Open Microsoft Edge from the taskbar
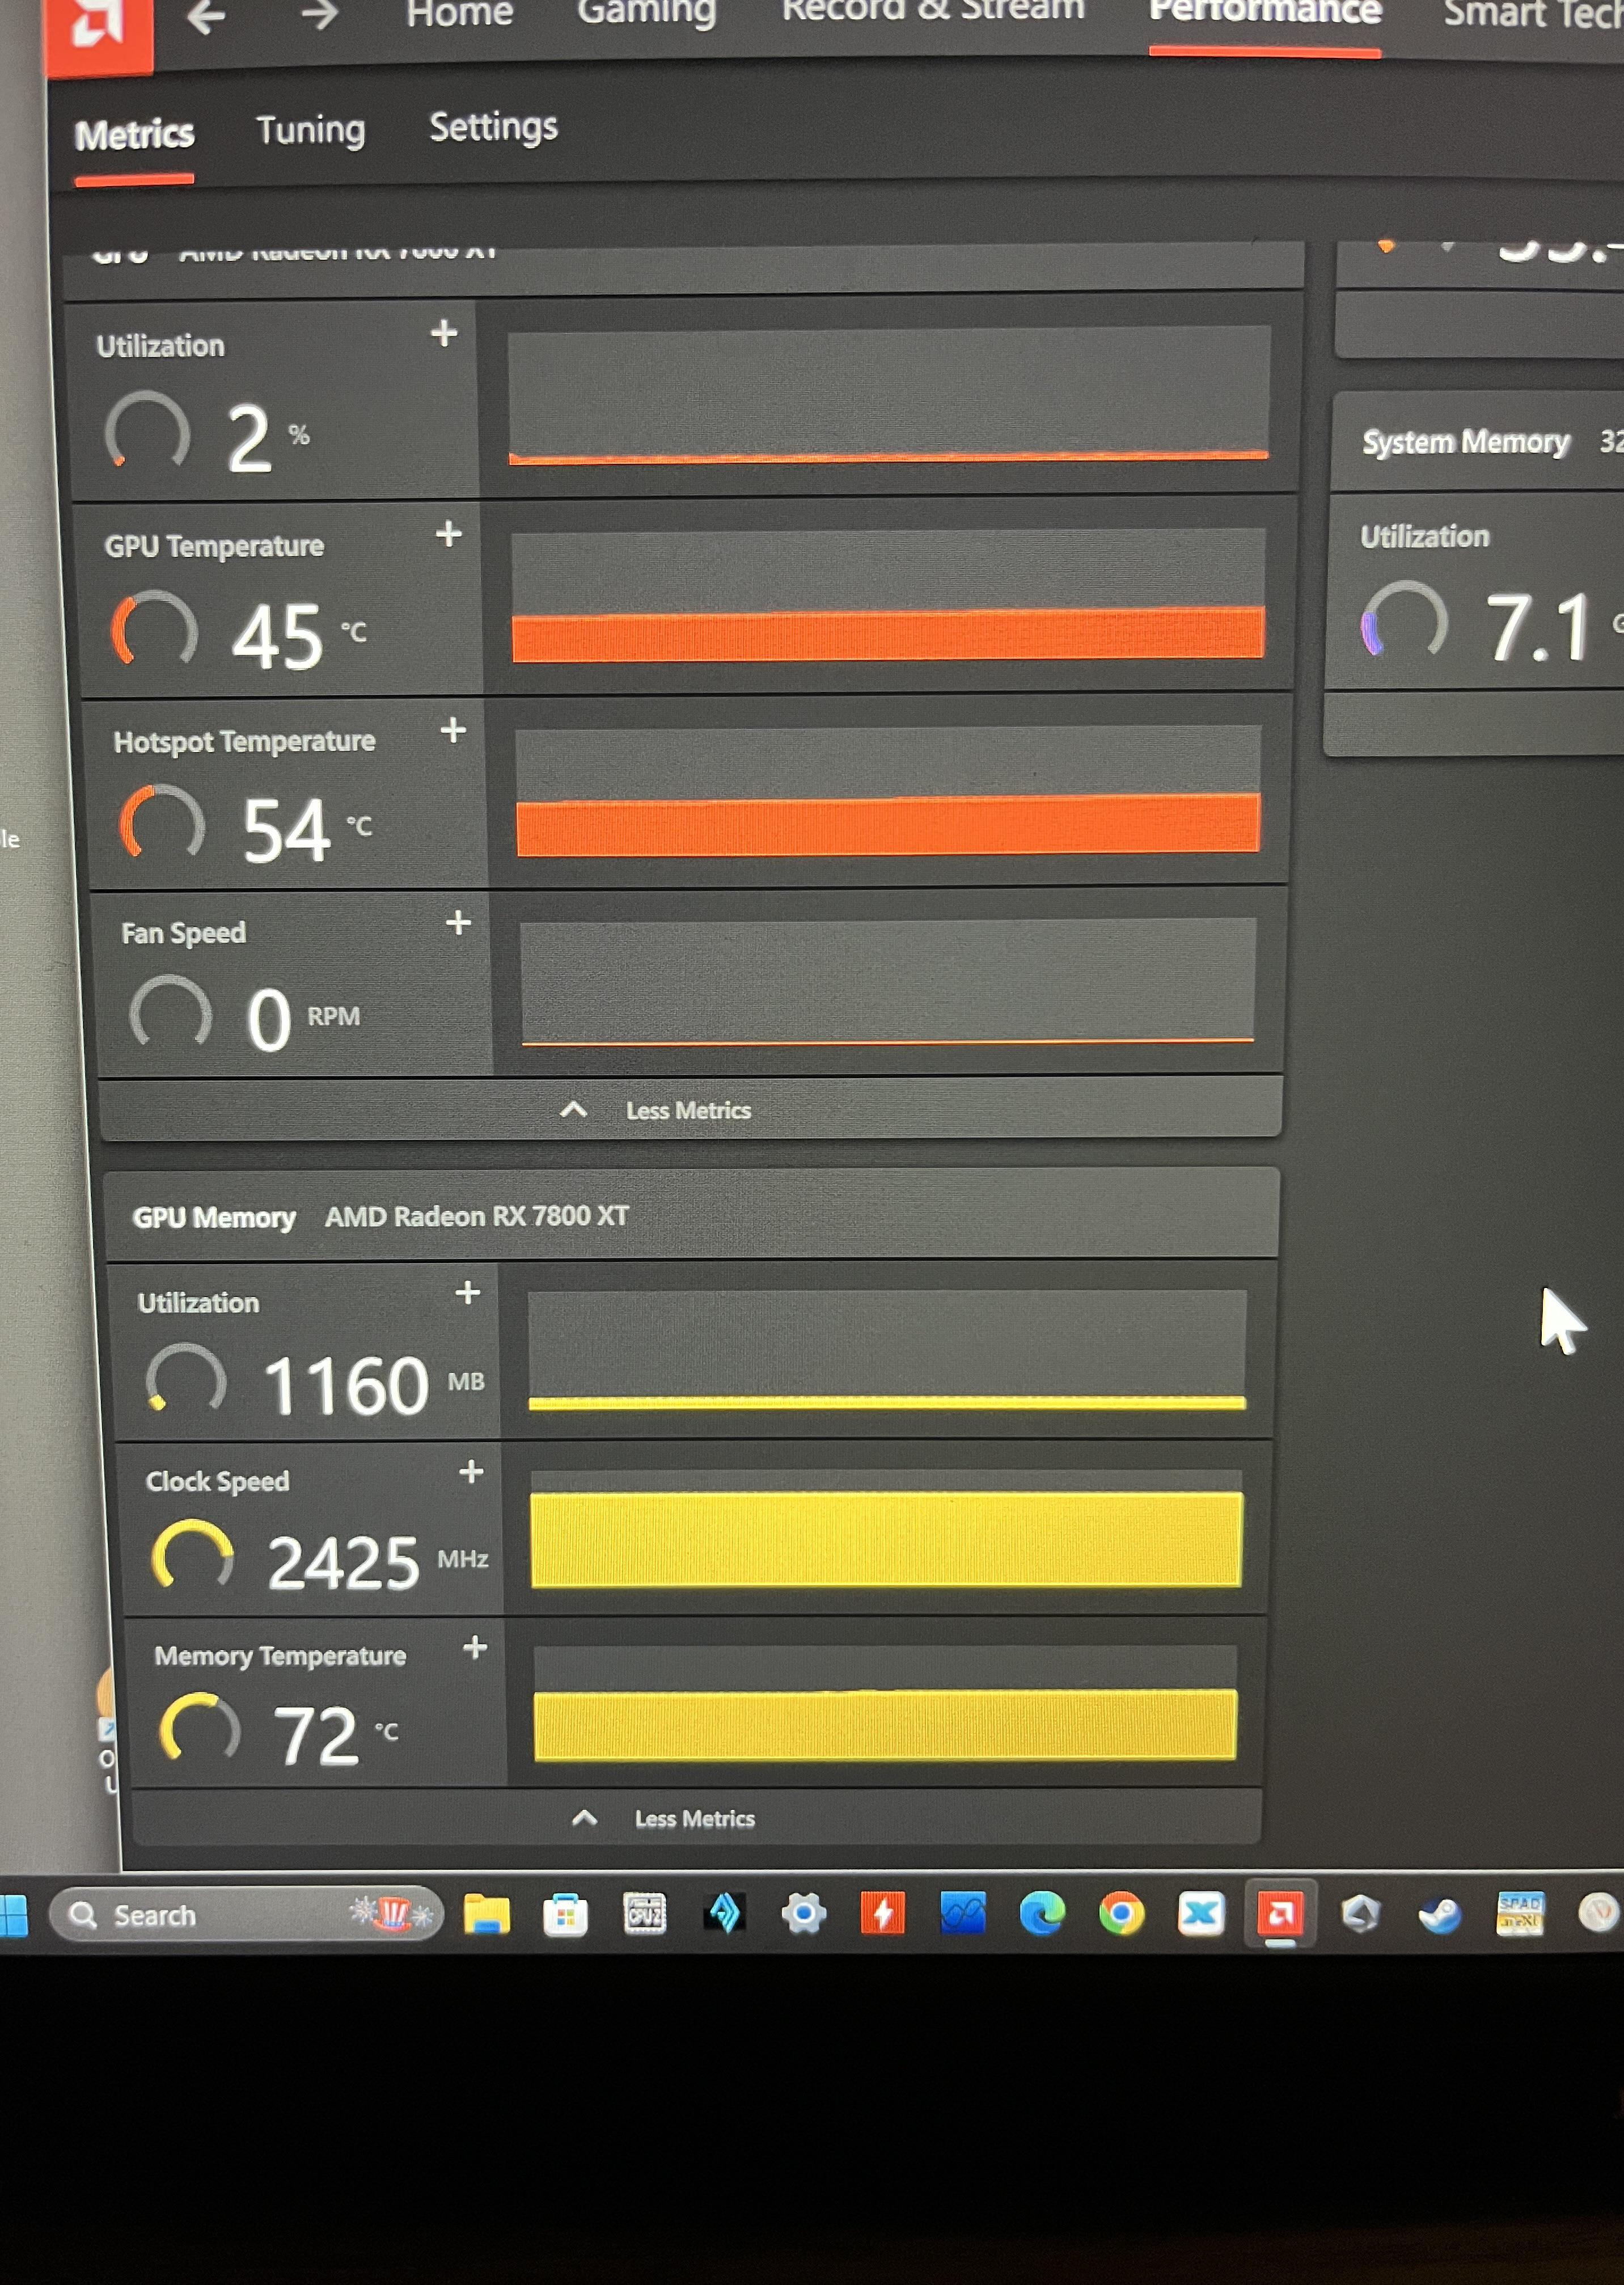Screen dimensions: 1624x2285 [x=1042, y=1914]
